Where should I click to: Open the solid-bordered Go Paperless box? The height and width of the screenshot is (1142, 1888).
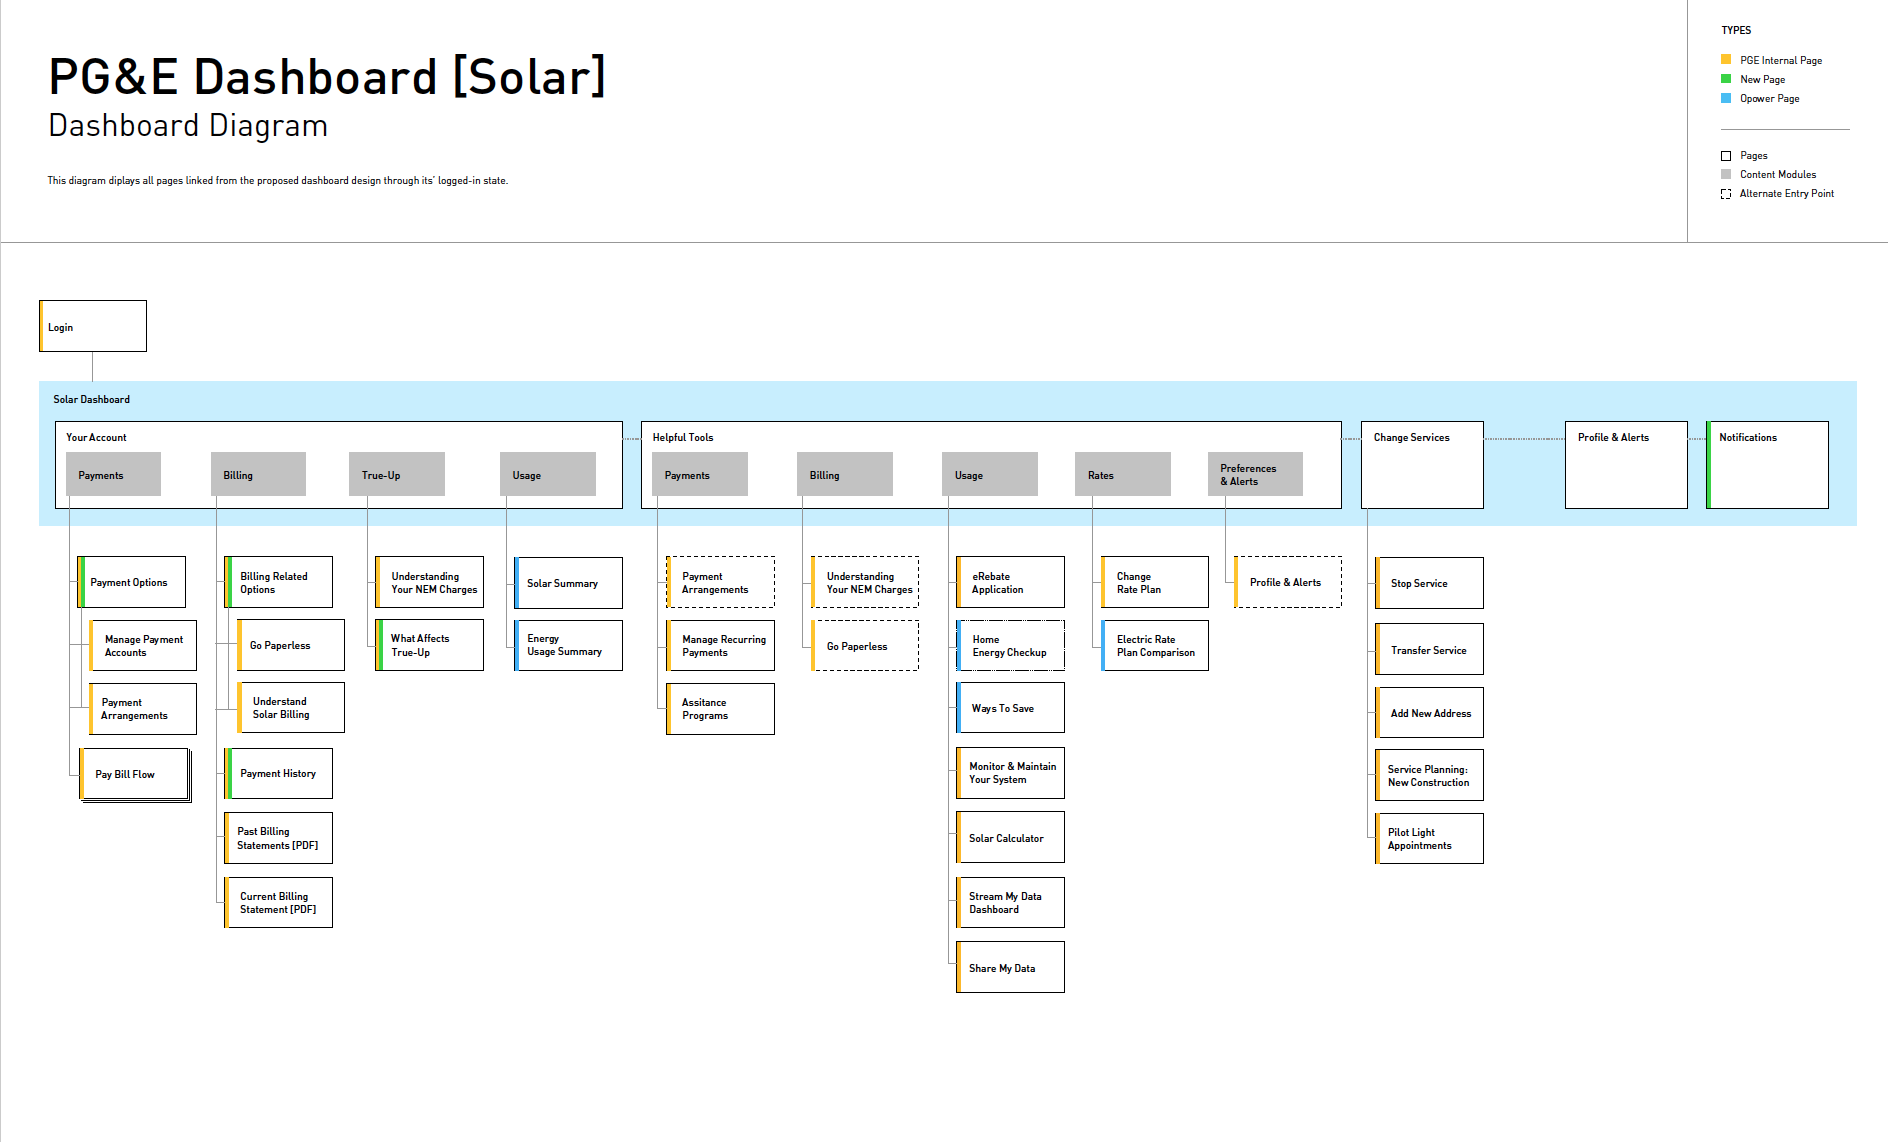coord(291,645)
